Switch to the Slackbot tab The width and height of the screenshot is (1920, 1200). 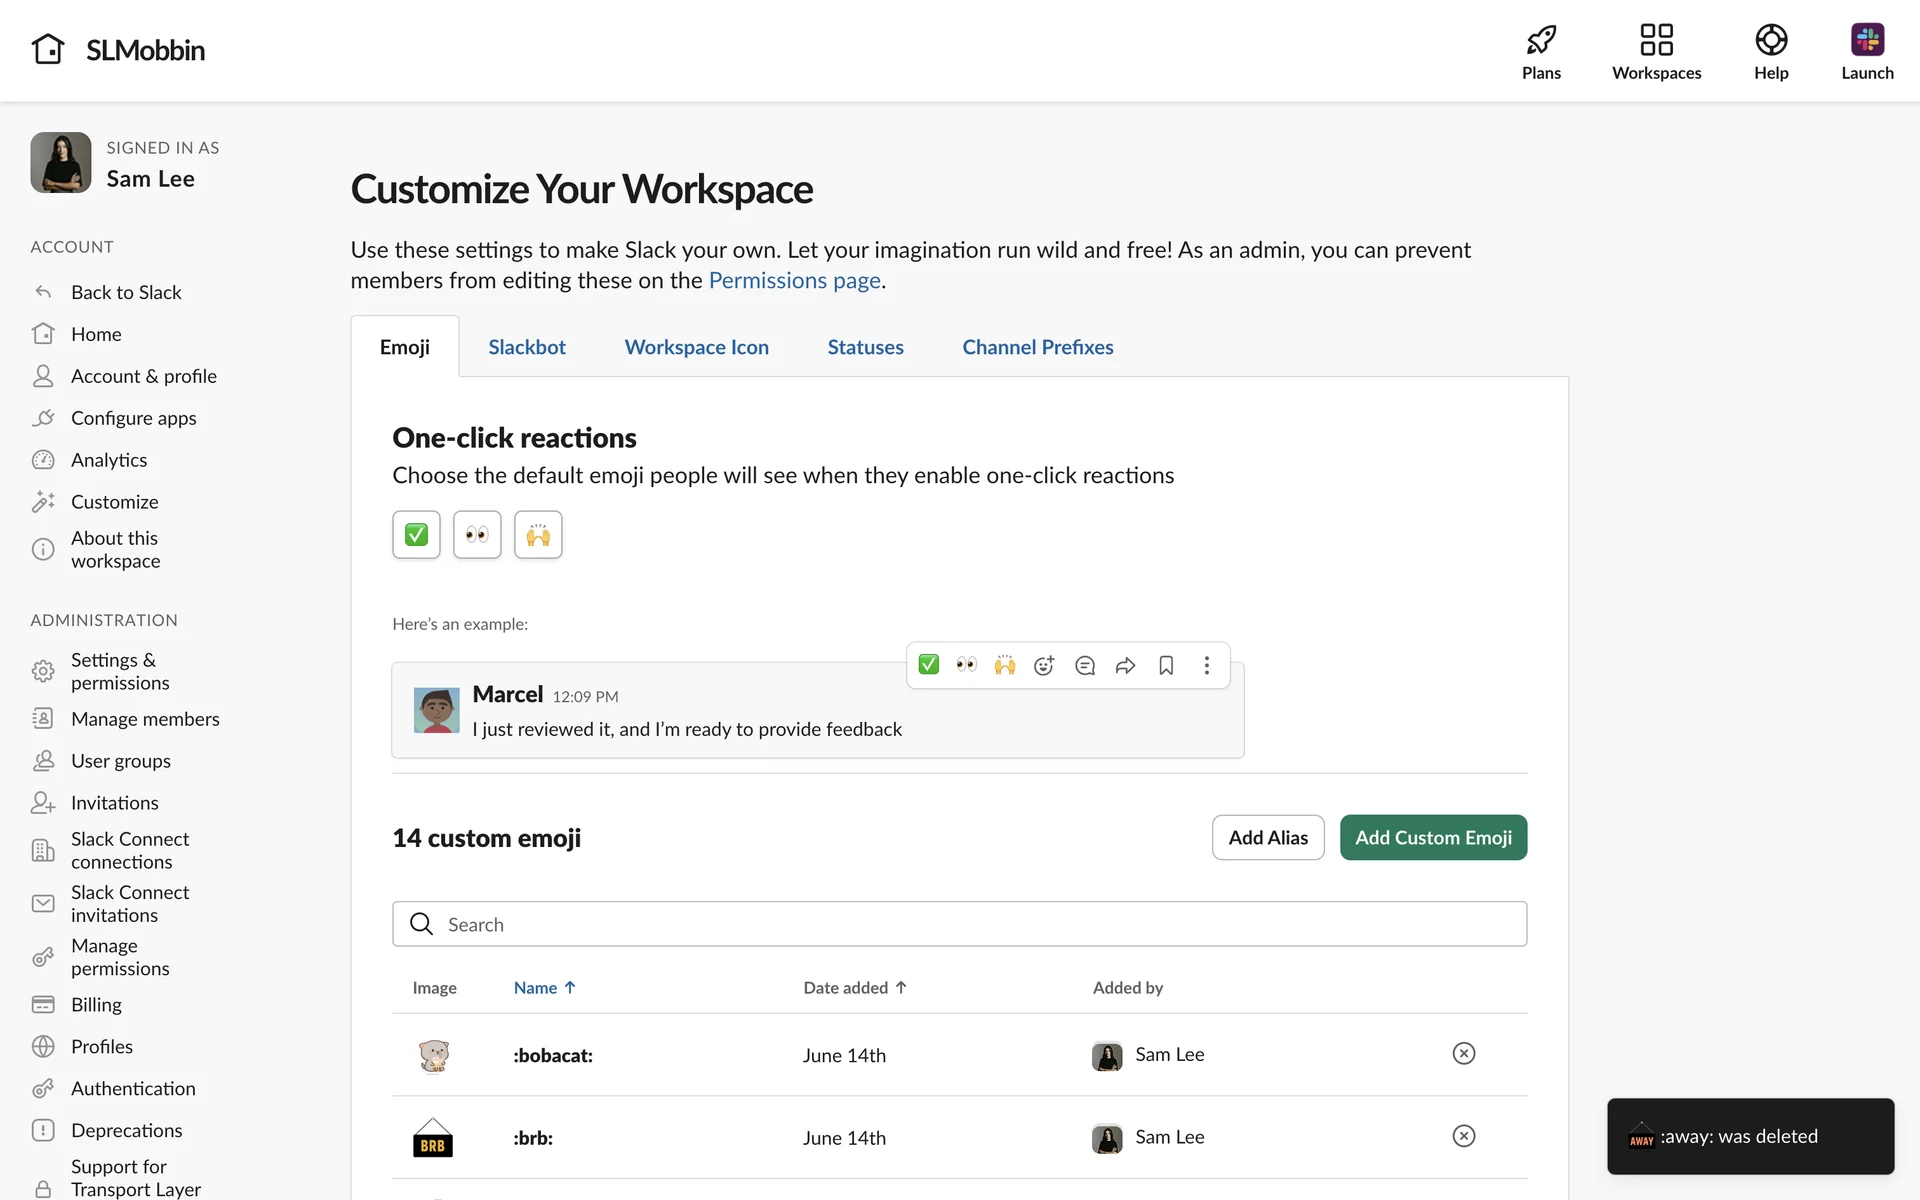click(526, 347)
